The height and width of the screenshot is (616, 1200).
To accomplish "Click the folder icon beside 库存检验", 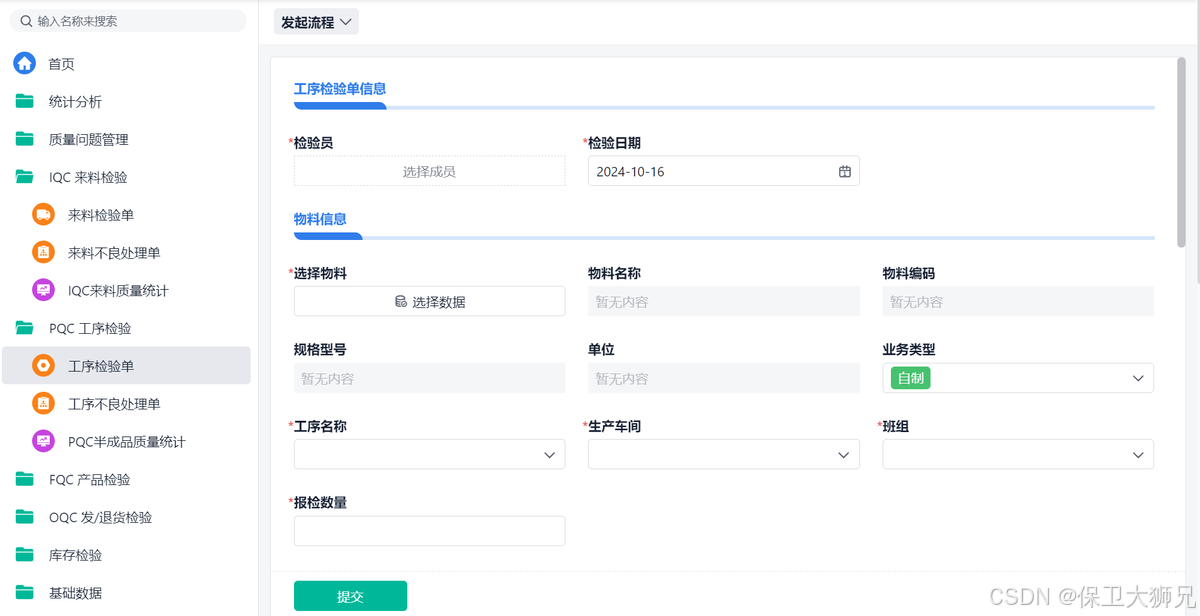I will [24, 555].
